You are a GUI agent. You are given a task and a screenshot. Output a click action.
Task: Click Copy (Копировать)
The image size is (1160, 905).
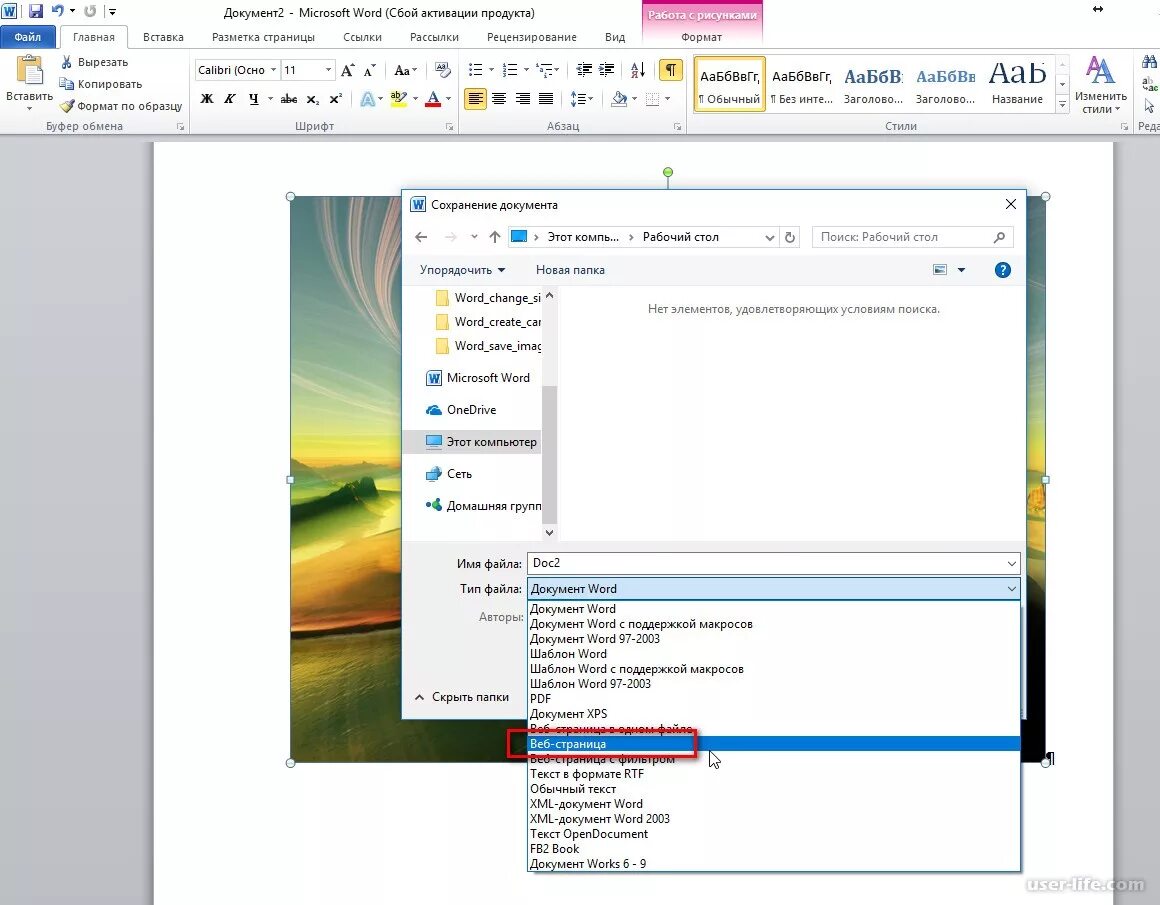[101, 84]
